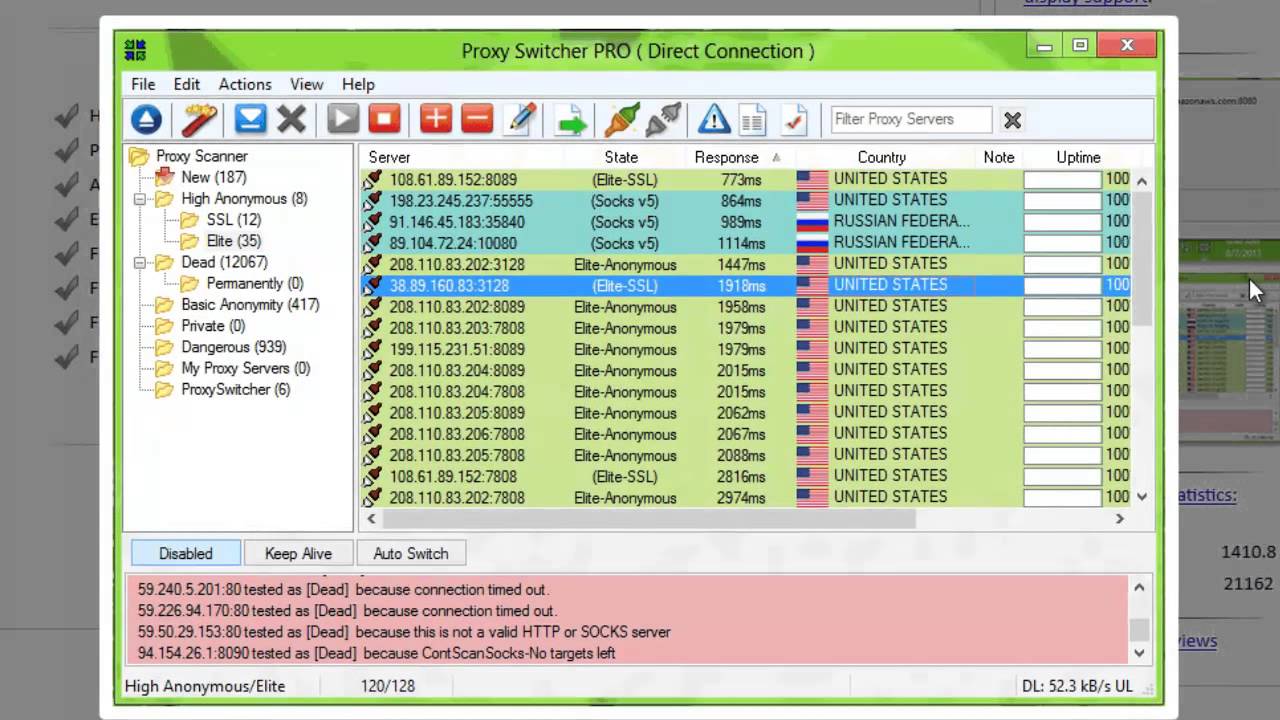Select the Auto Switch mode button
Image resolution: width=1280 pixels, height=720 pixels.
tap(411, 553)
